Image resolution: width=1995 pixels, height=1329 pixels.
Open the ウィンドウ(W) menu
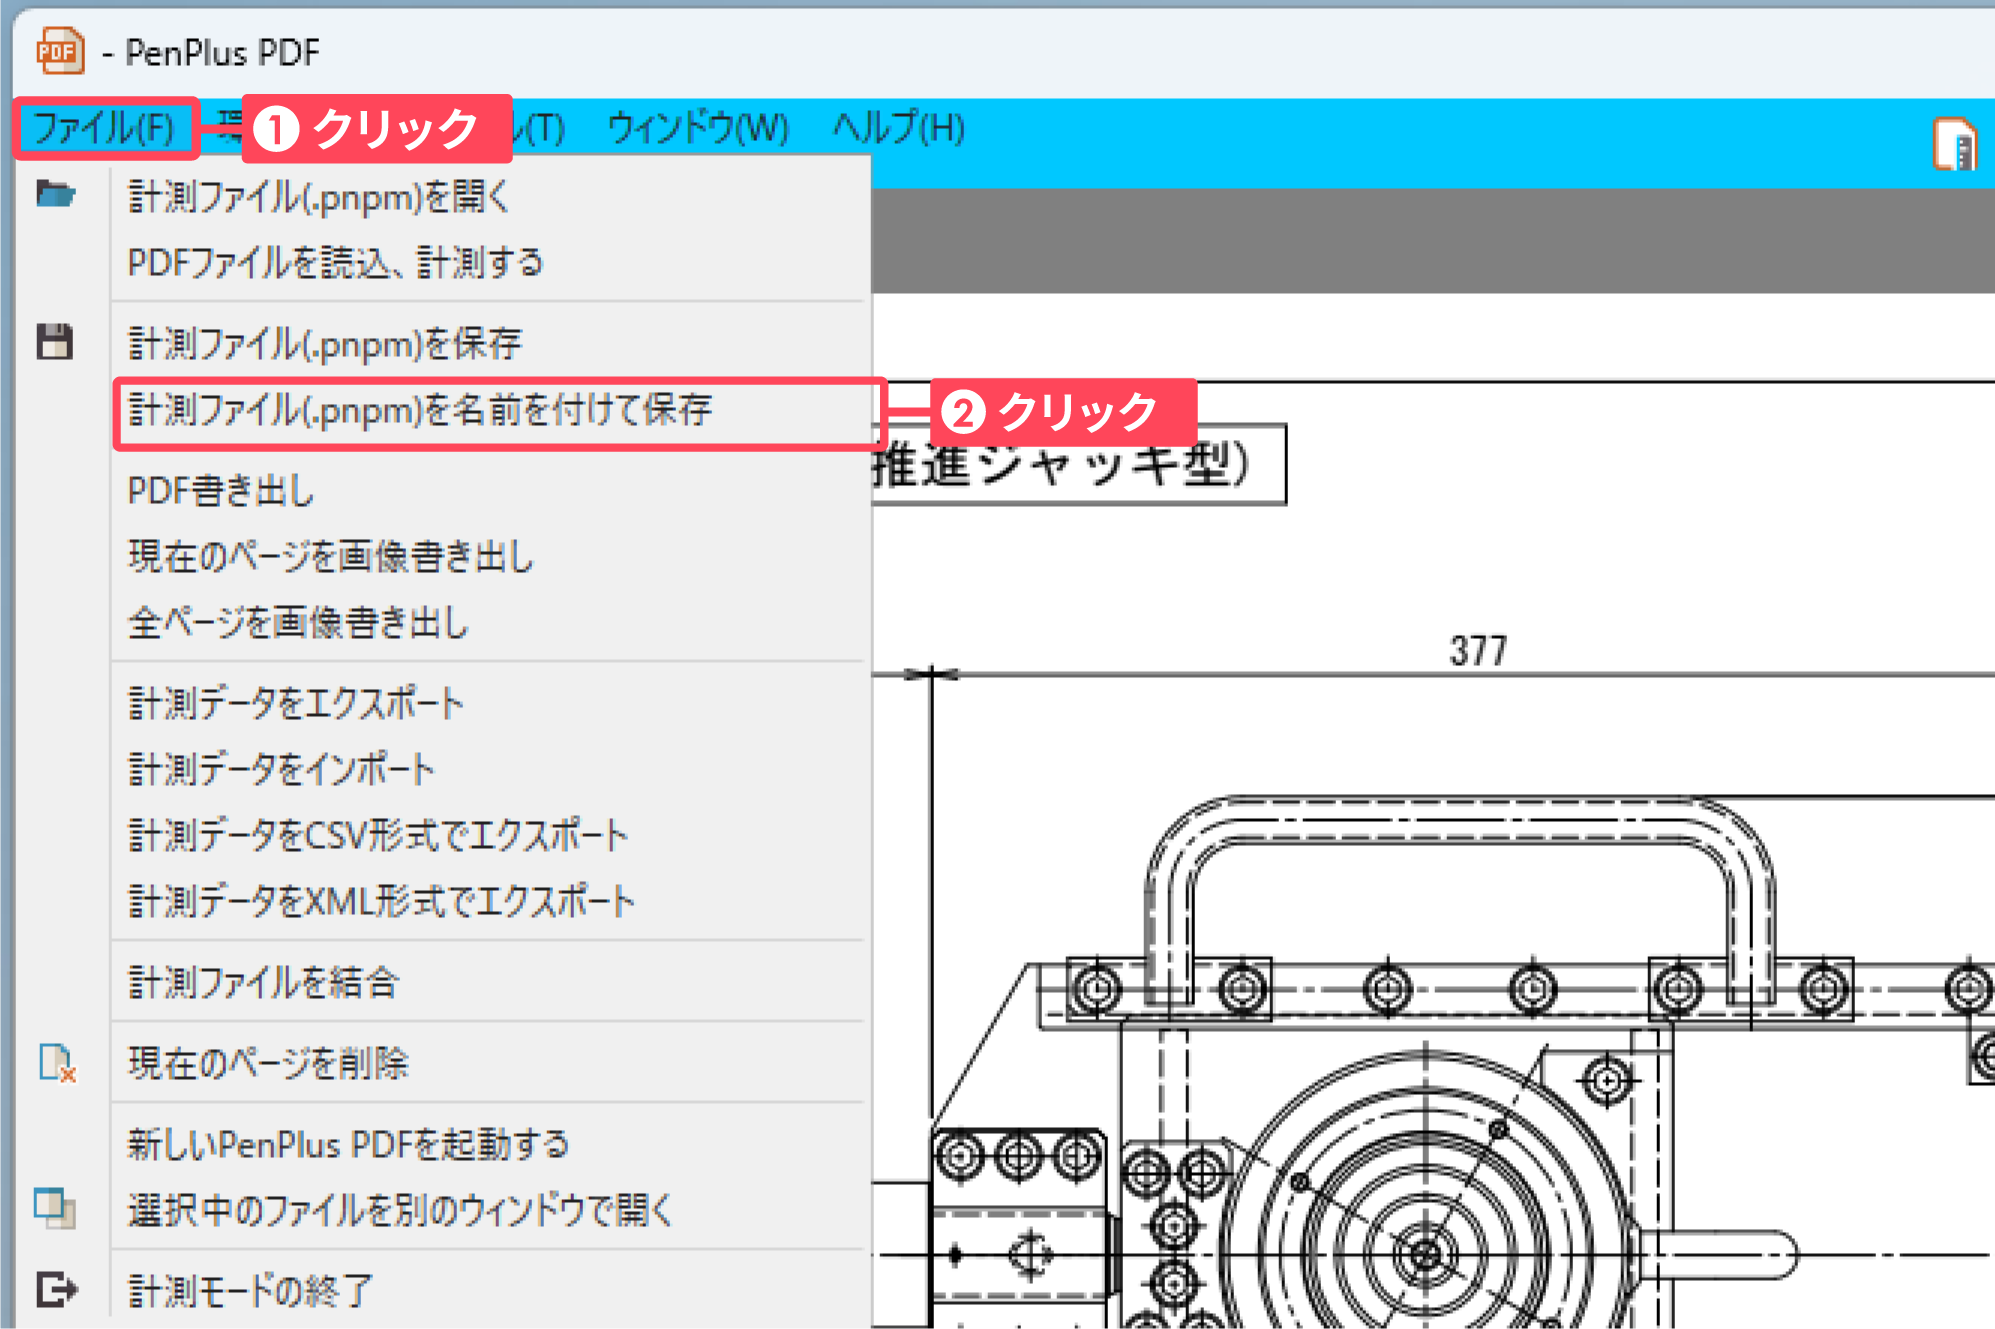click(x=698, y=128)
